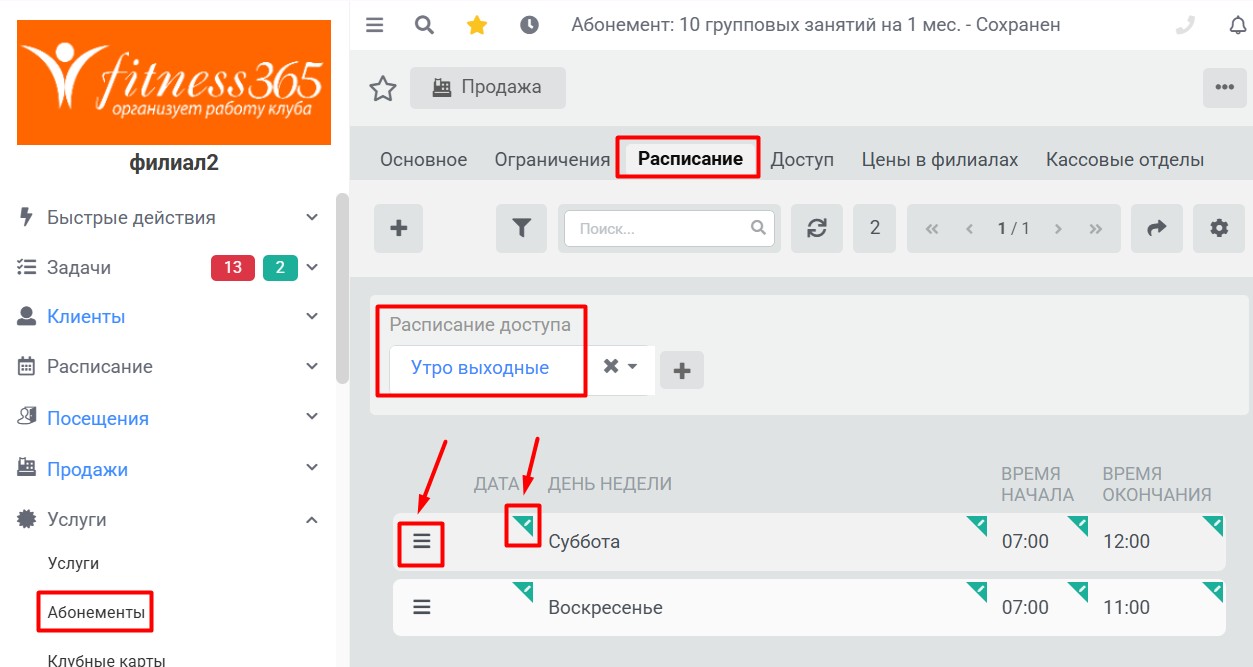Open row menu for Суббота
The height and width of the screenshot is (667, 1253).
[422, 541]
